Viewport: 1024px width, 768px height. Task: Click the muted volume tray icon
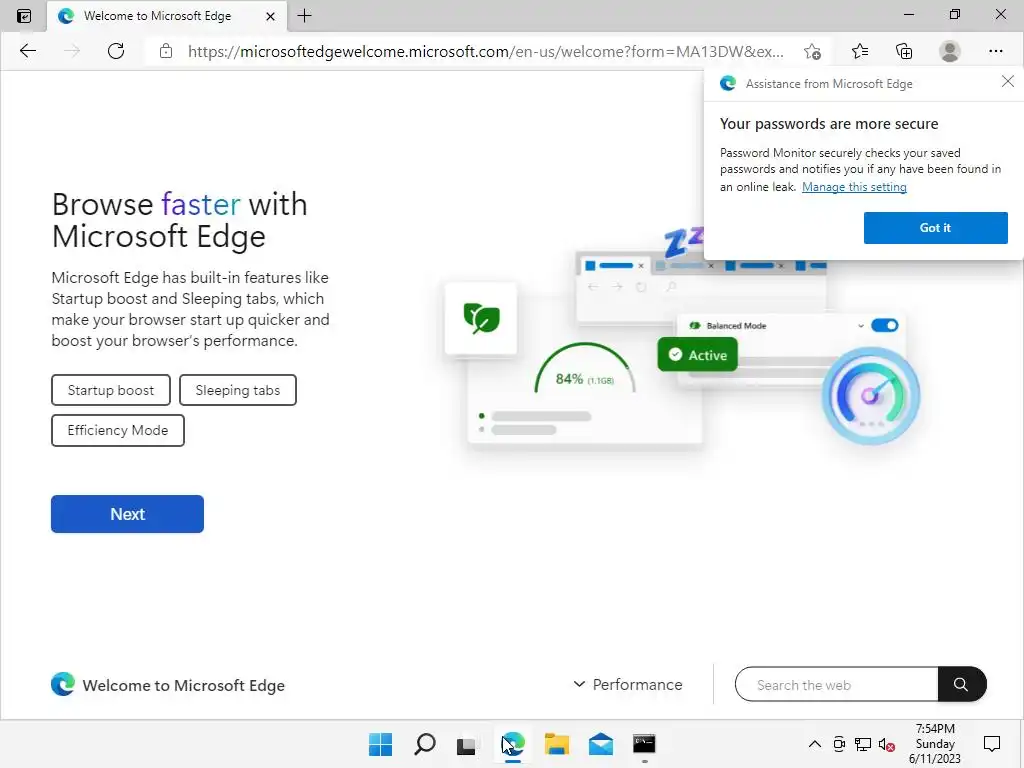[886, 744]
